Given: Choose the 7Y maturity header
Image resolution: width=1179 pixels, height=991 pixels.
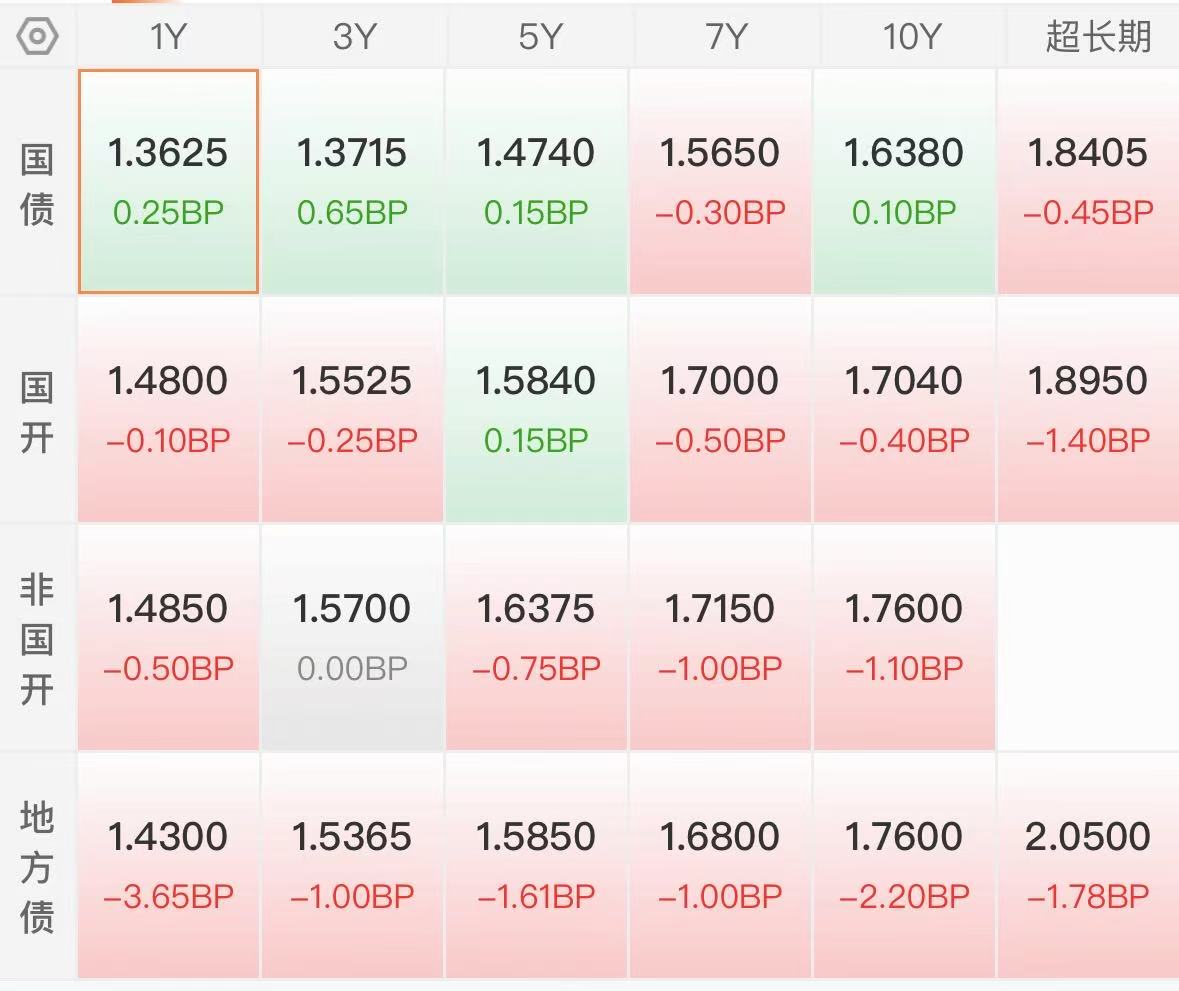Looking at the screenshot, I should coord(721,37).
